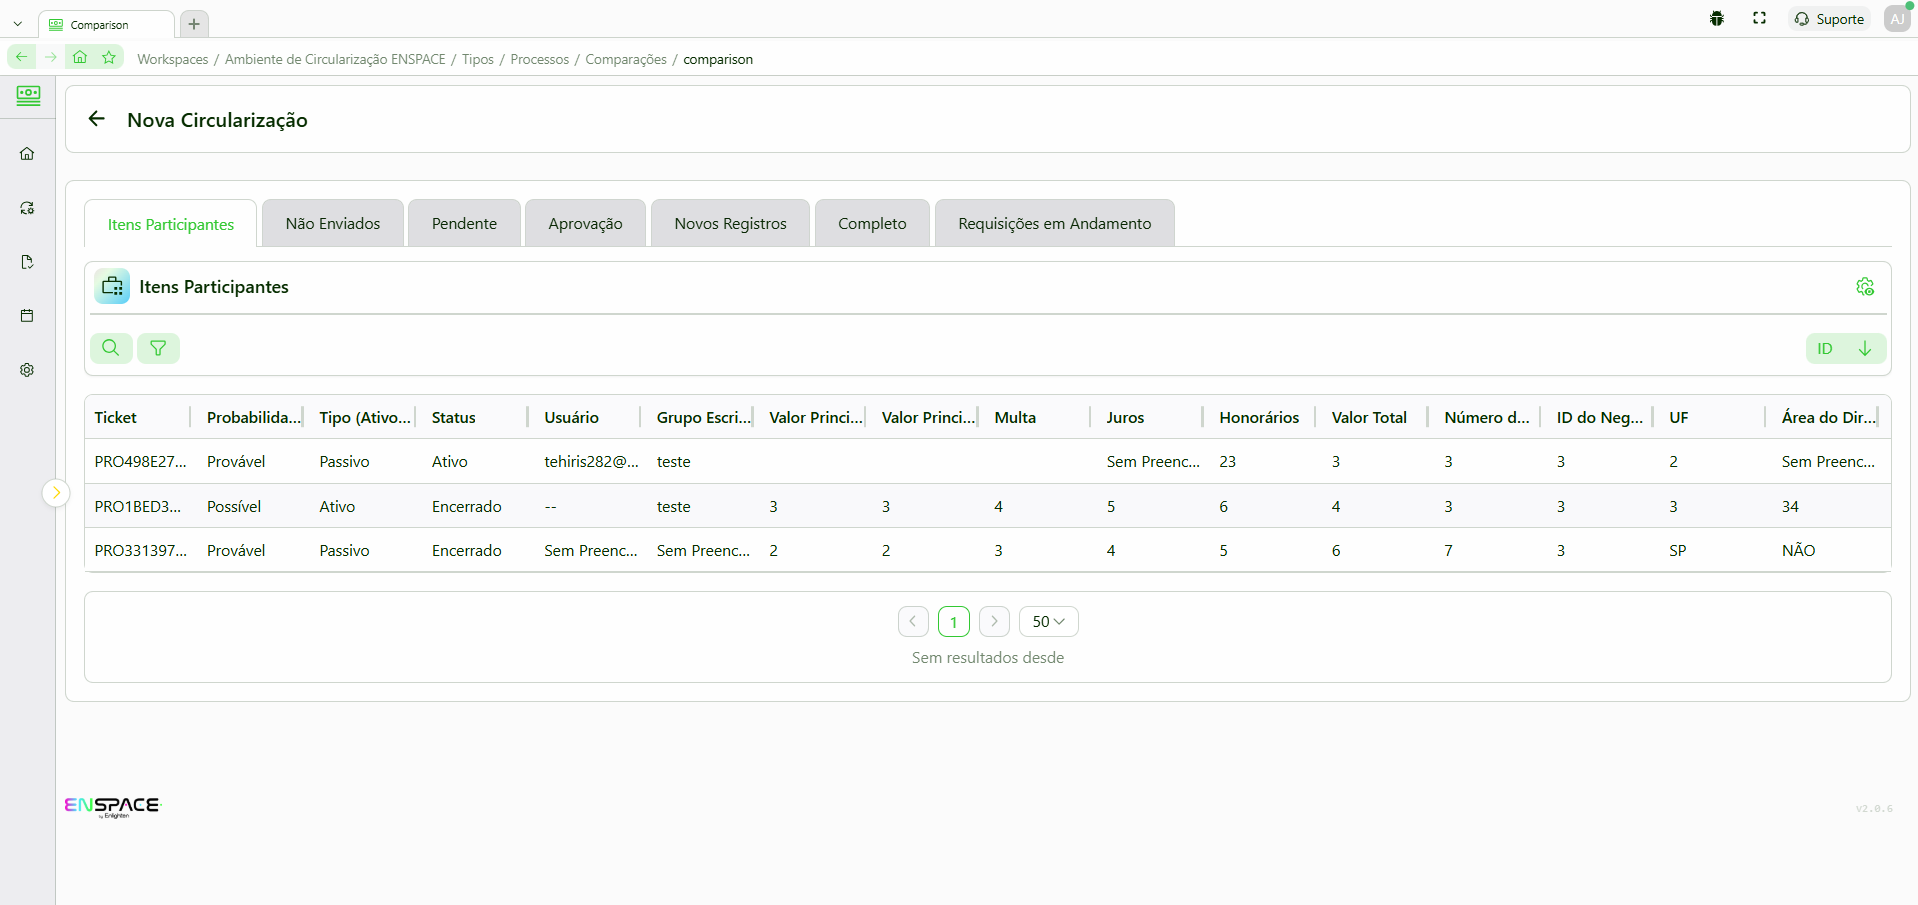
Task: Go to Comparações breadcrumb link
Action: point(625,60)
